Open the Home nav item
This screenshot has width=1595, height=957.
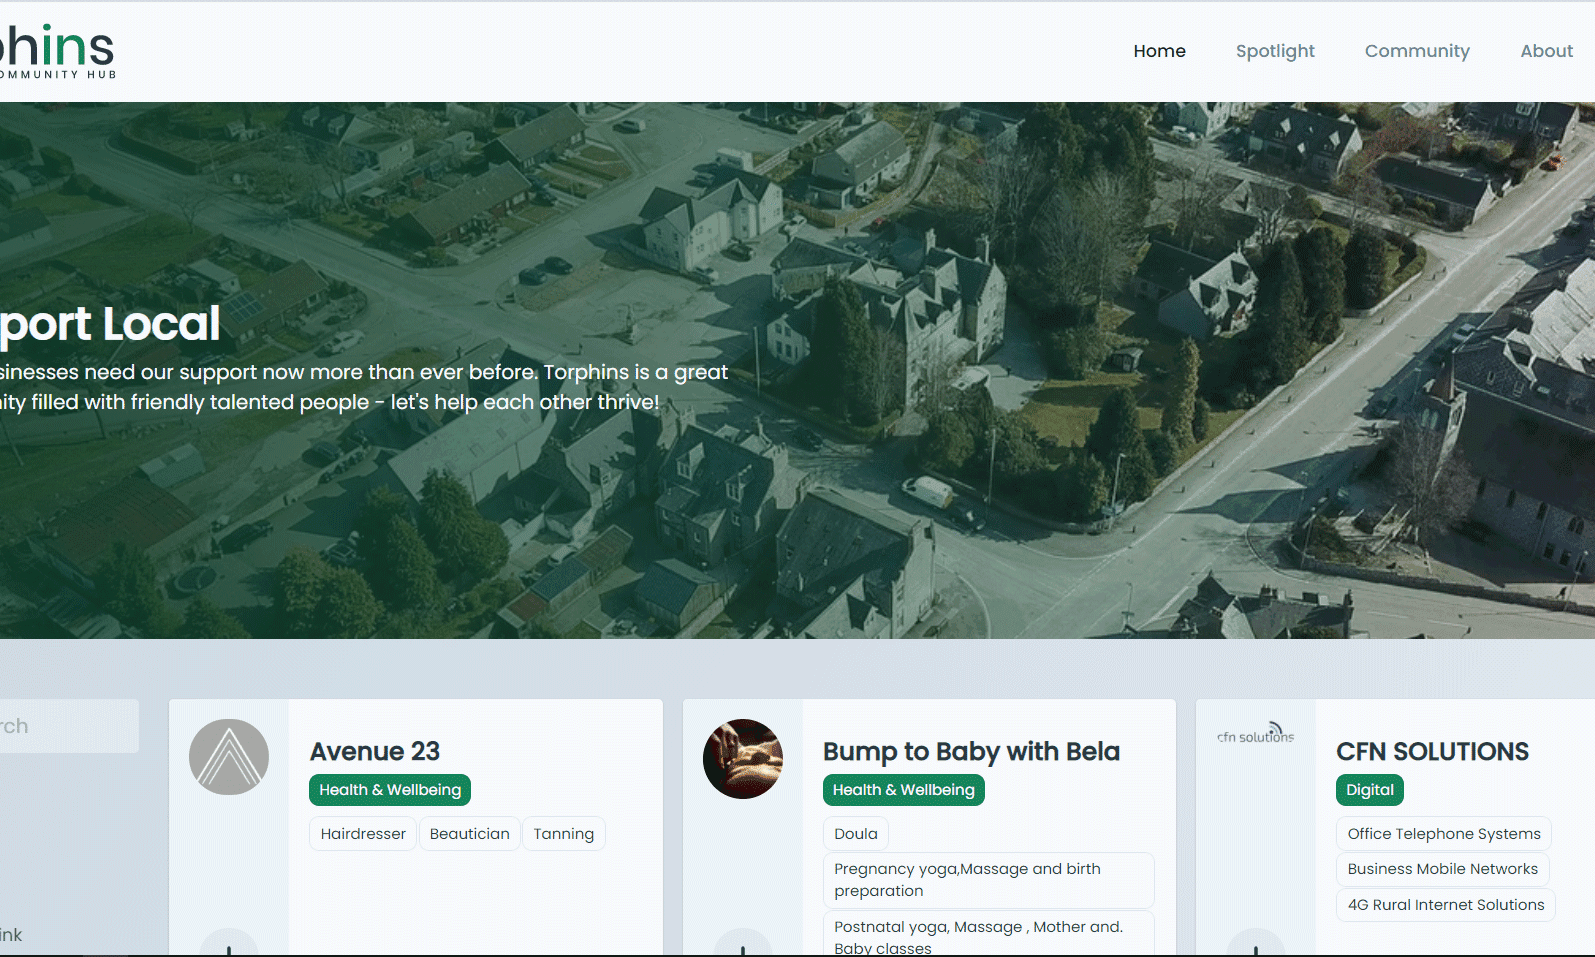tap(1159, 51)
